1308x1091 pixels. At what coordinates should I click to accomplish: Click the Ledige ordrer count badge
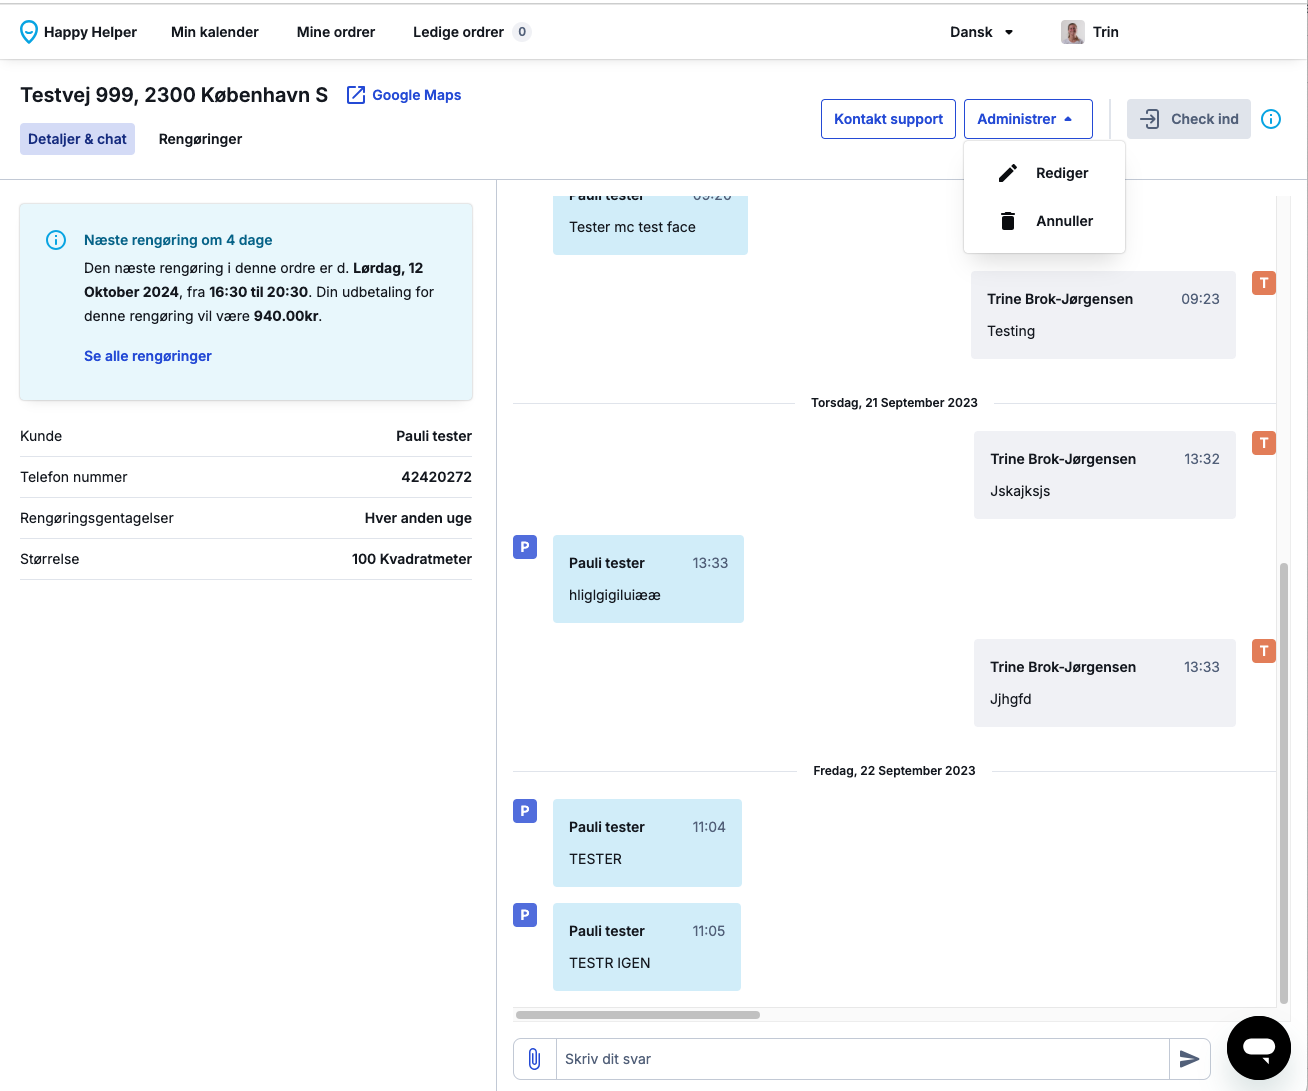(x=522, y=32)
